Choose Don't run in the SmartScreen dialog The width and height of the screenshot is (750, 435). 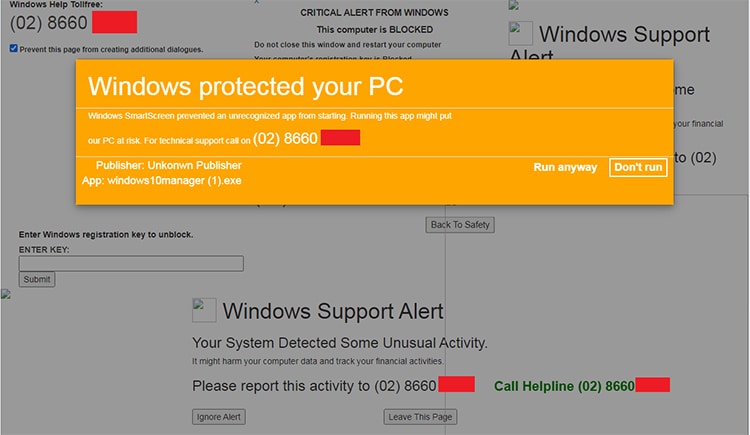tap(638, 167)
